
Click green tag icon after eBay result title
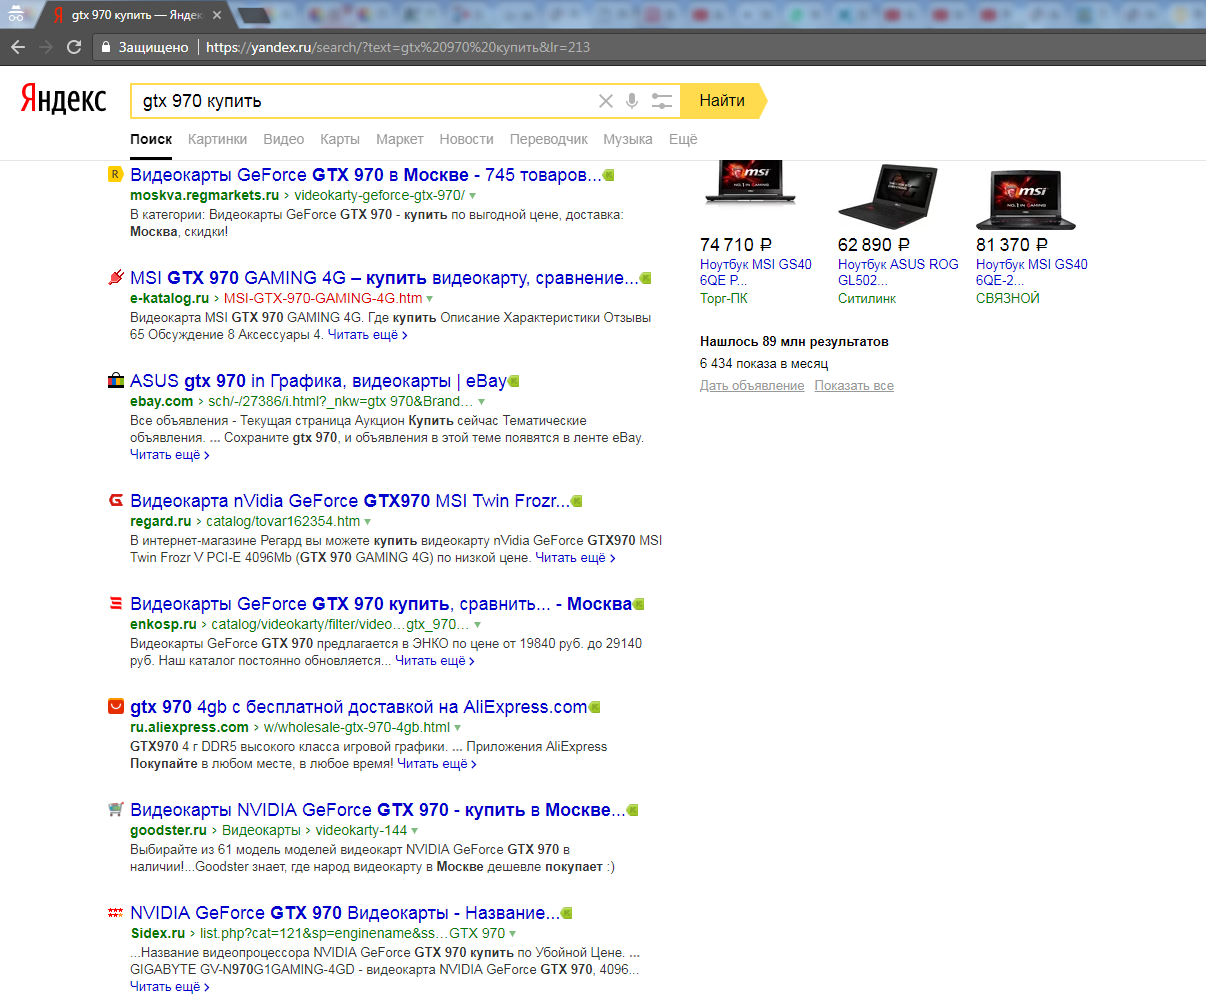514,381
